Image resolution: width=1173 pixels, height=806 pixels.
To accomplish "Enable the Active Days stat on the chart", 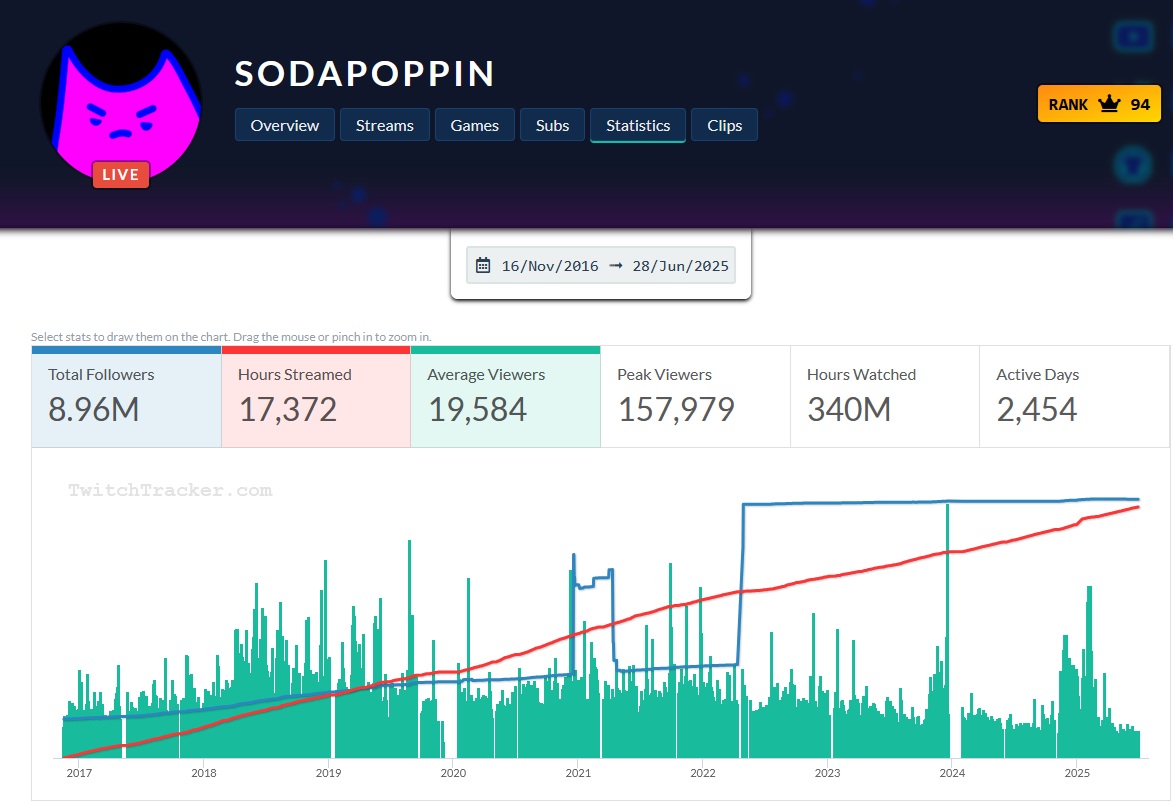I will pos(1074,397).
